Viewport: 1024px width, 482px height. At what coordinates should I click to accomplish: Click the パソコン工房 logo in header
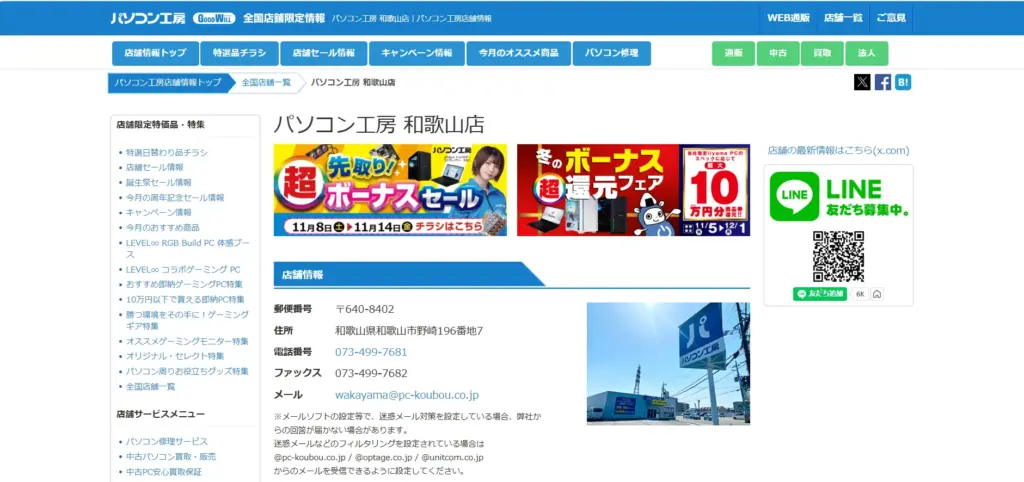point(148,18)
